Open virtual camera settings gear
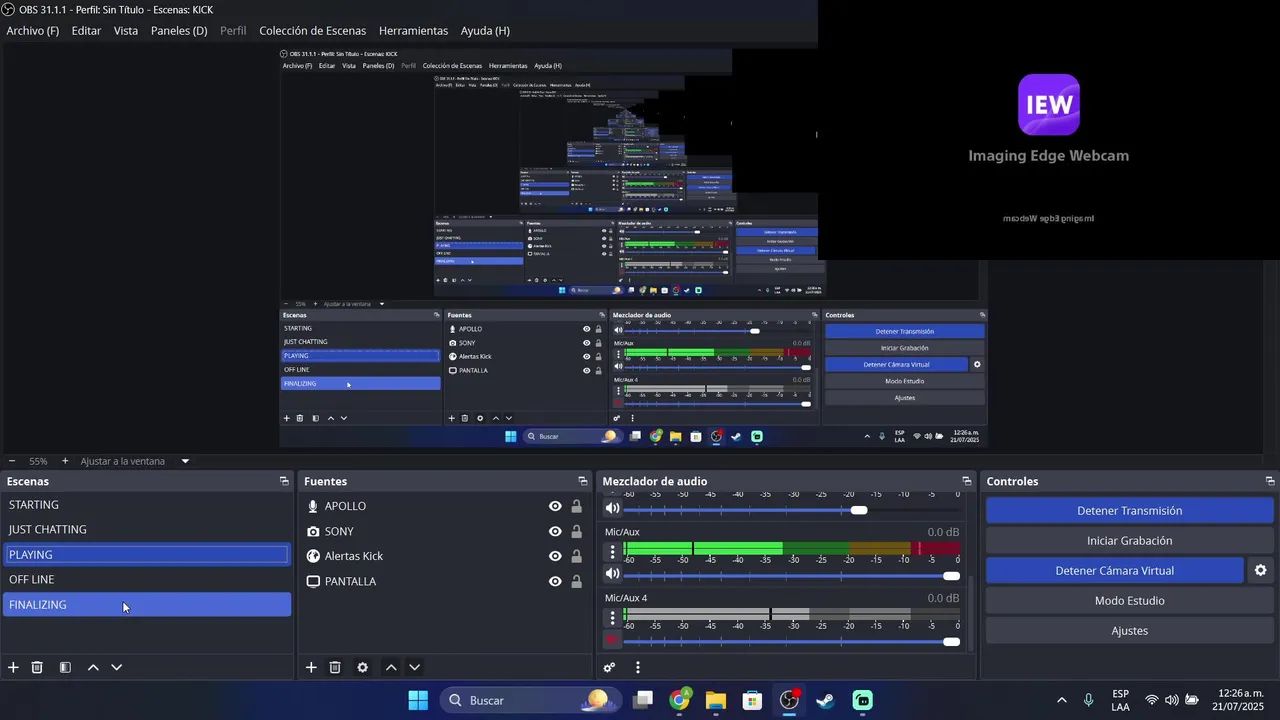Image resolution: width=1280 pixels, height=720 pixels. [x=1260, y=570]
